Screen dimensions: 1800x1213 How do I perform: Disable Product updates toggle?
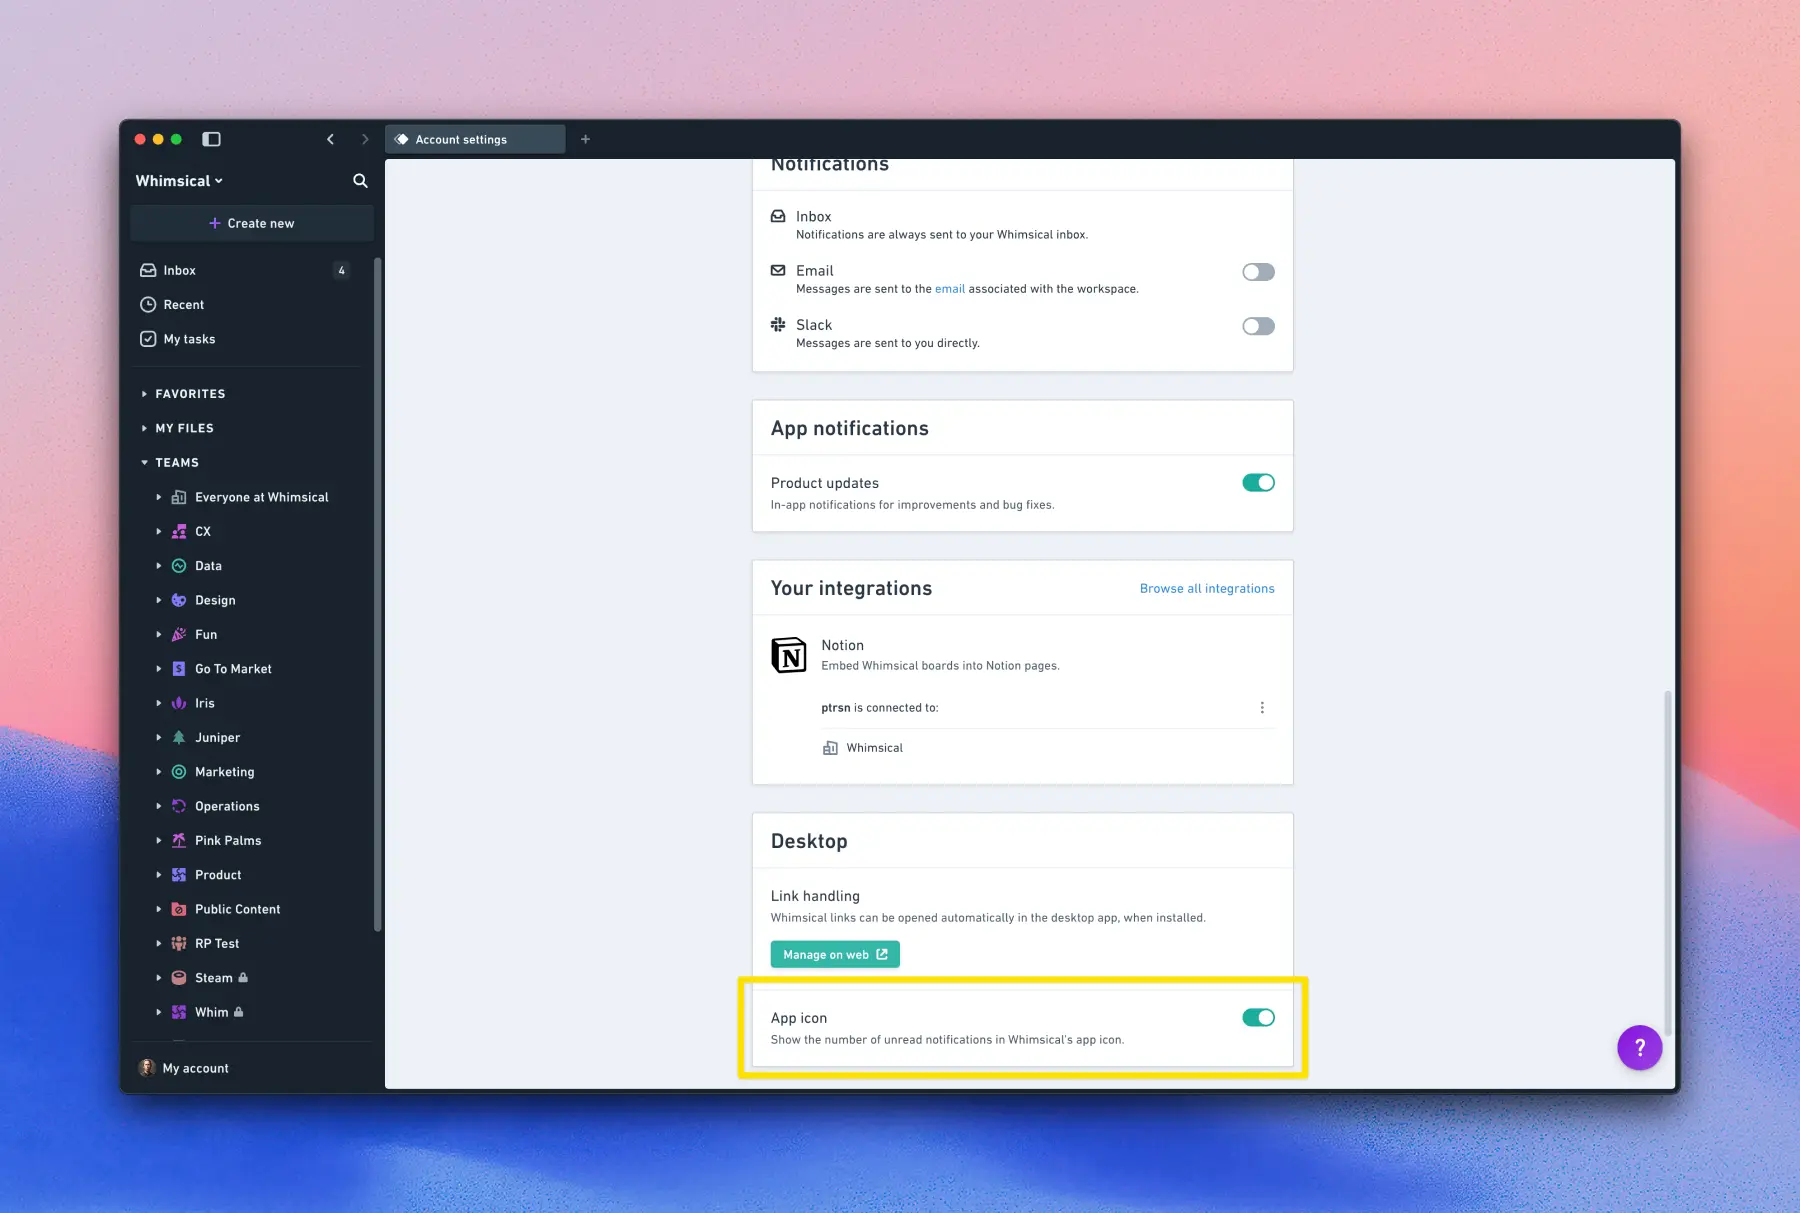1257,483
